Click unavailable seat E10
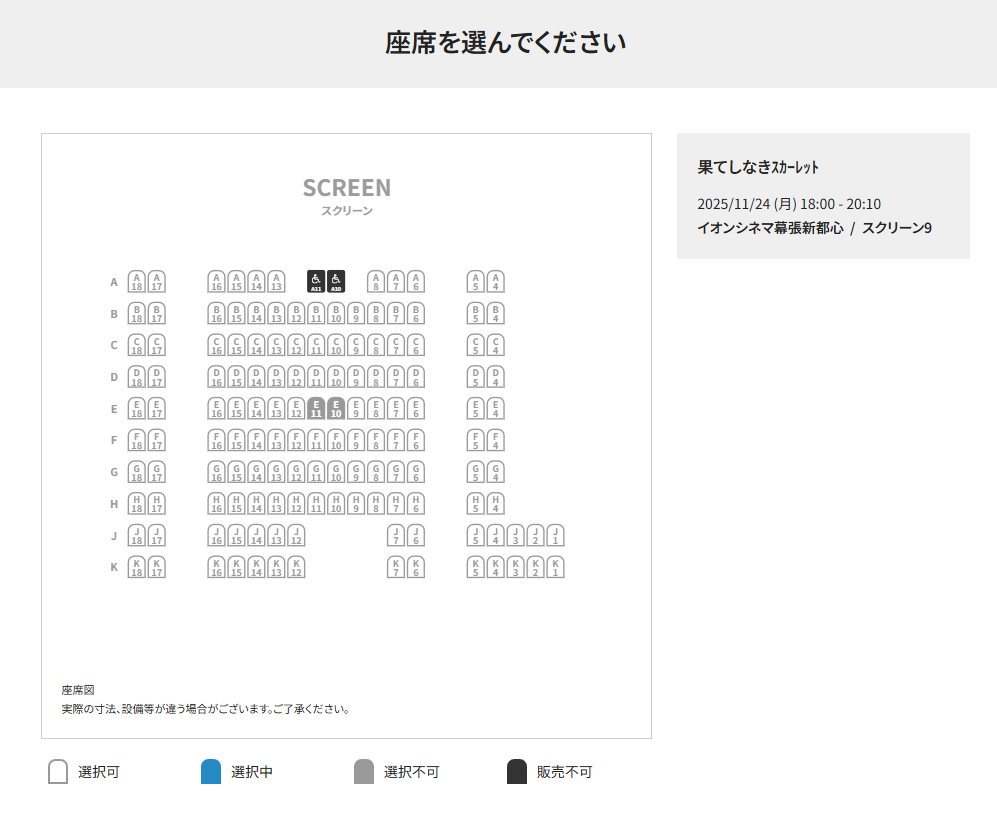Image resolution: width=997 pixels, height=816 pixels. tap(336, 409)
